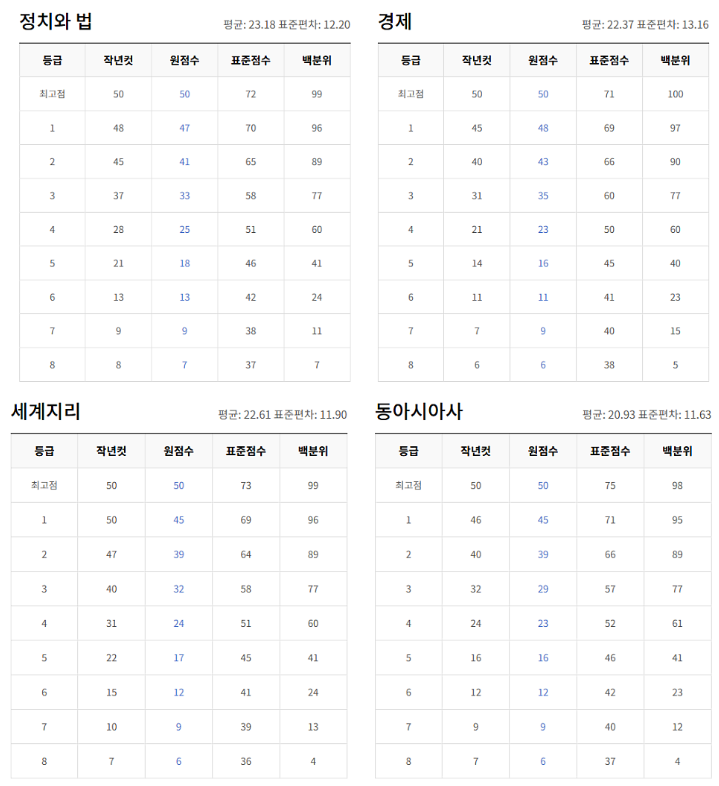Select the 원점수 header in 정치와 법 table
Screen dimensions: 719x786
(x=185, y=60)
